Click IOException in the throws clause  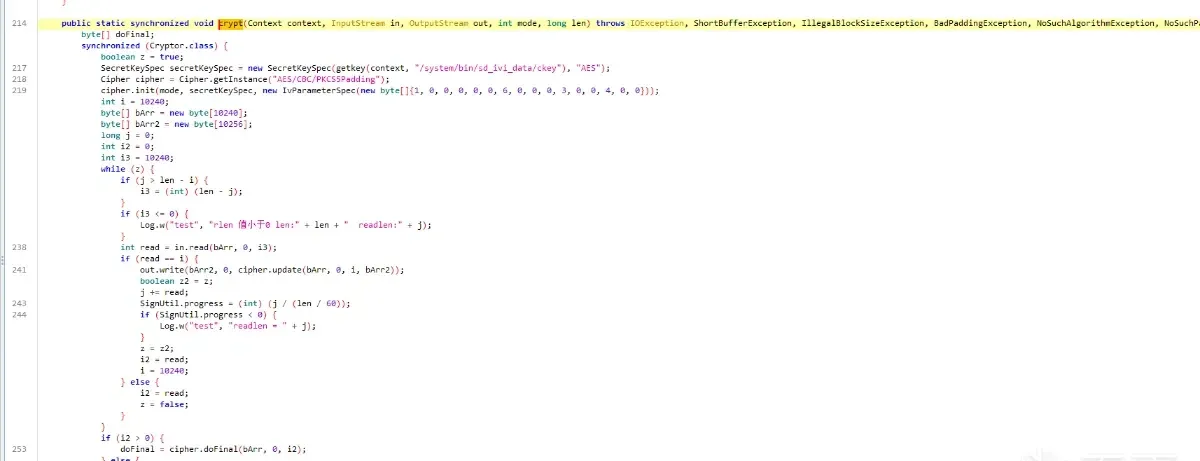click(658, 22)
